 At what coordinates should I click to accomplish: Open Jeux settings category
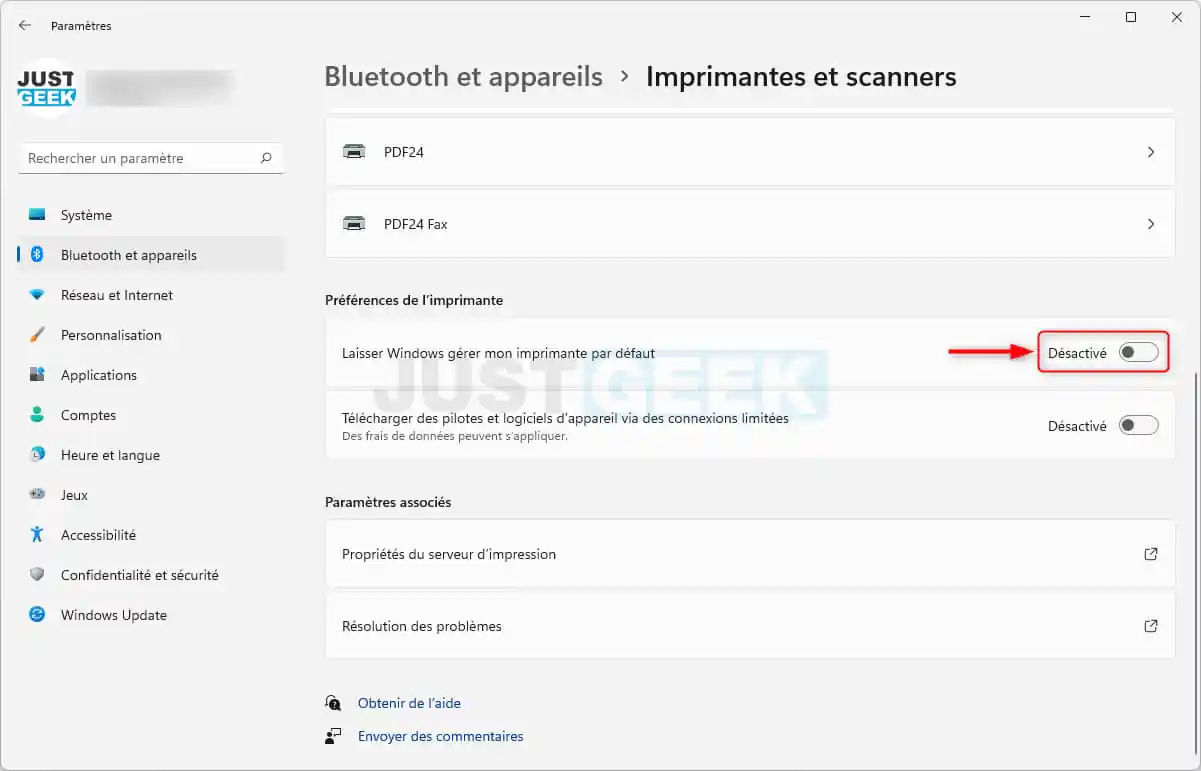[151, 495]
